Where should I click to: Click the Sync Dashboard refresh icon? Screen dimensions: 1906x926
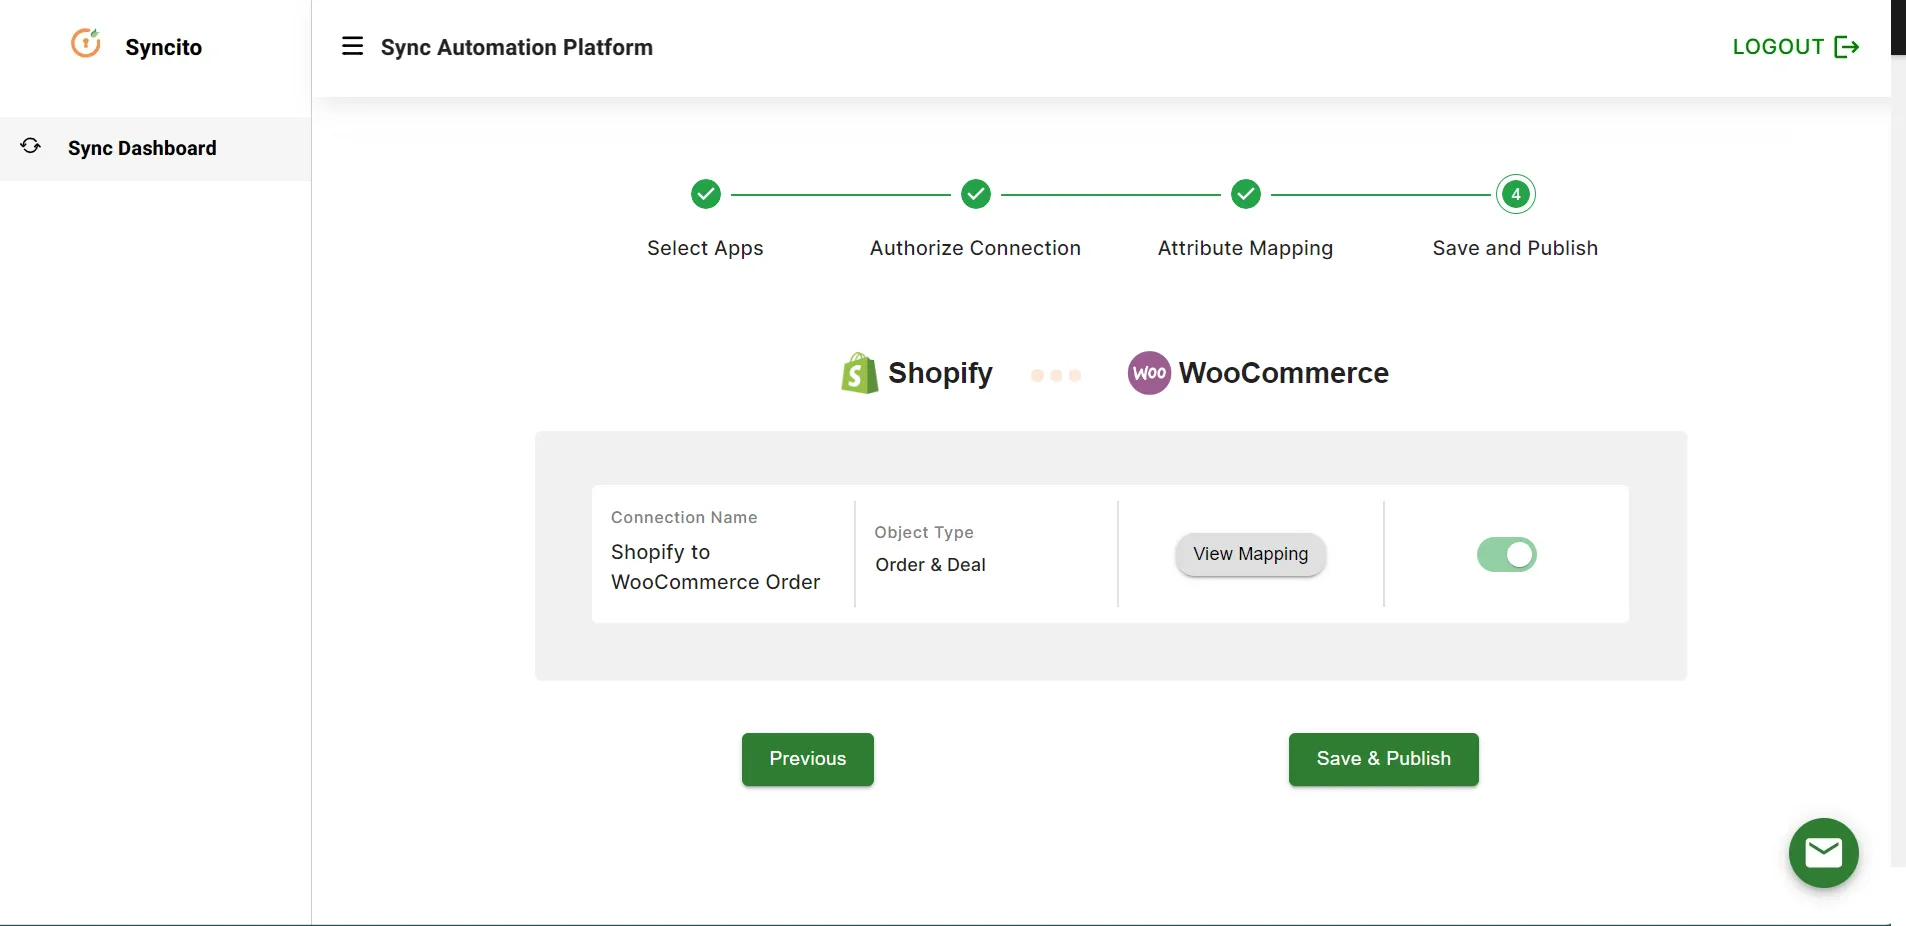(x=30, y=146)
